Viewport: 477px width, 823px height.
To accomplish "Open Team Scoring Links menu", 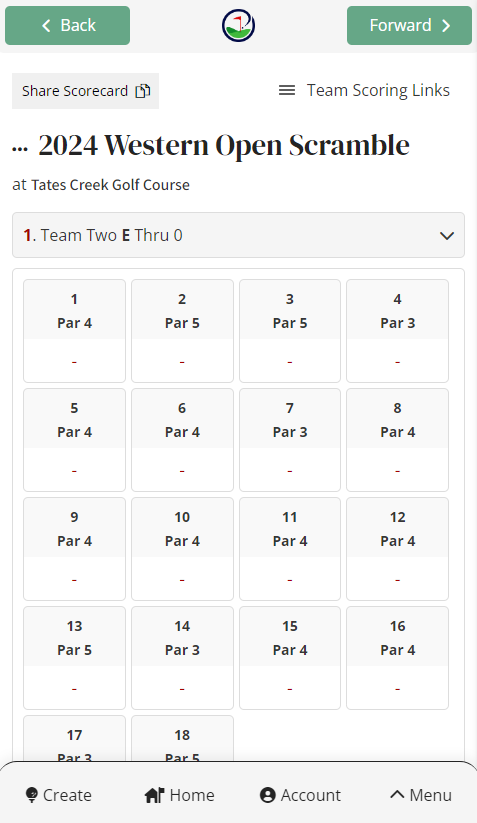I will (364, 90).
